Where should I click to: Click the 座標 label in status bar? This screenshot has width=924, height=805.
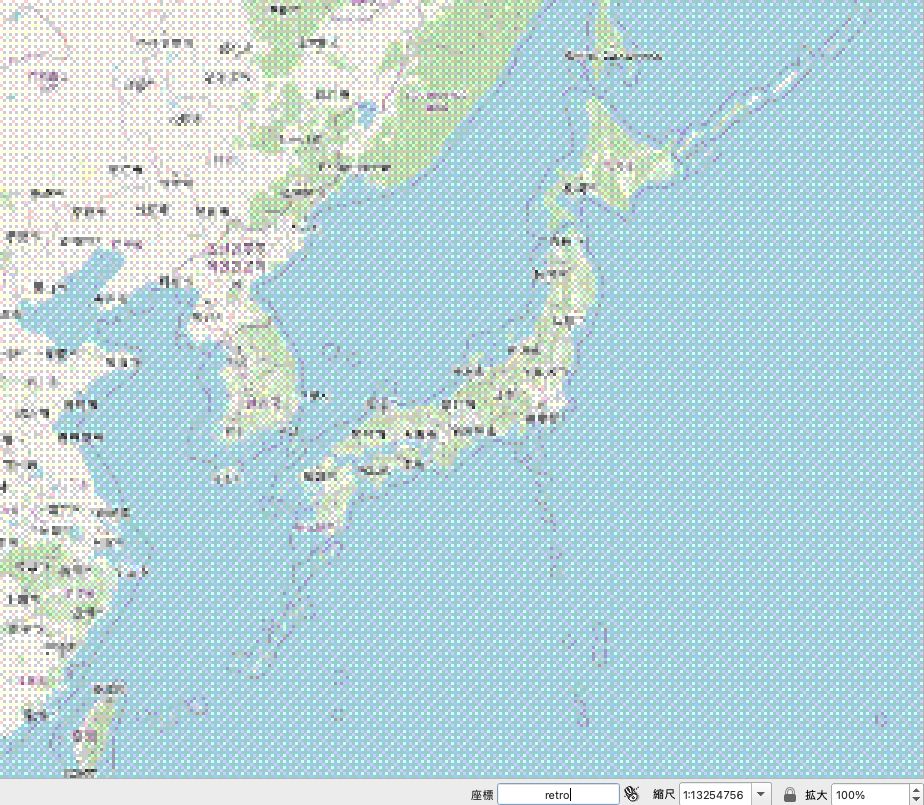tap(481, 795)
